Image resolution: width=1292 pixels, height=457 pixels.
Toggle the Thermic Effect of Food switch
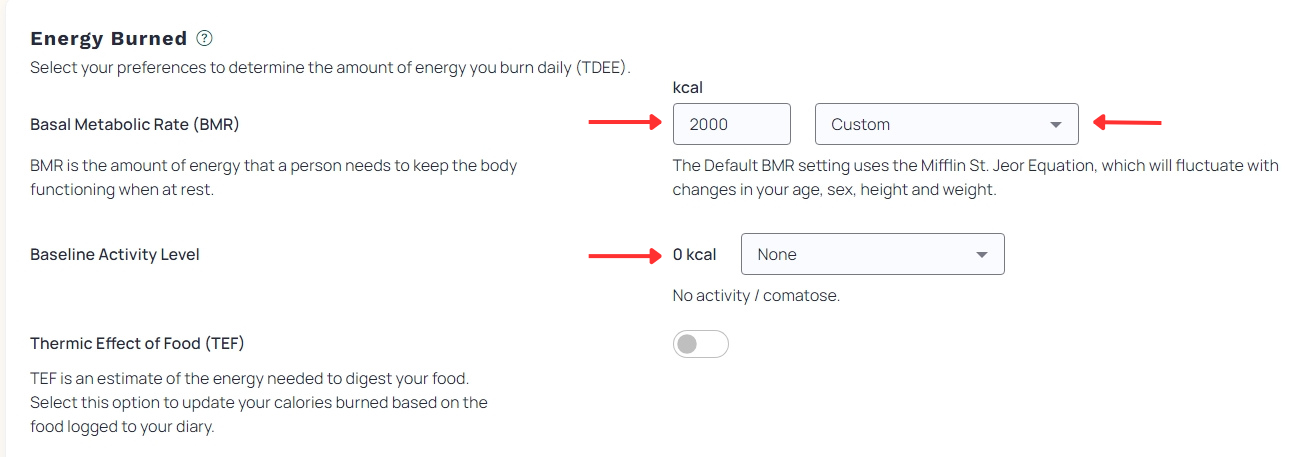[701, 345]
